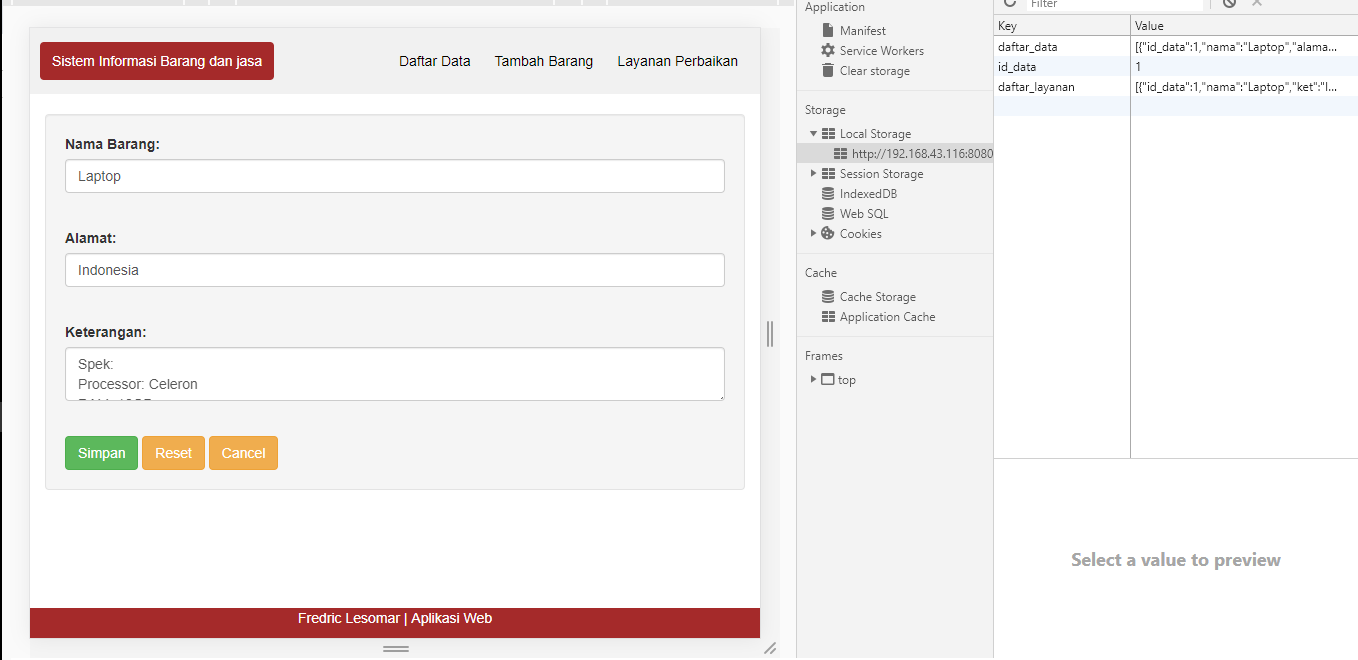Select the Cache Storage label
The width and height of the screenshot is (1358, 660).
tap(878, 297)
